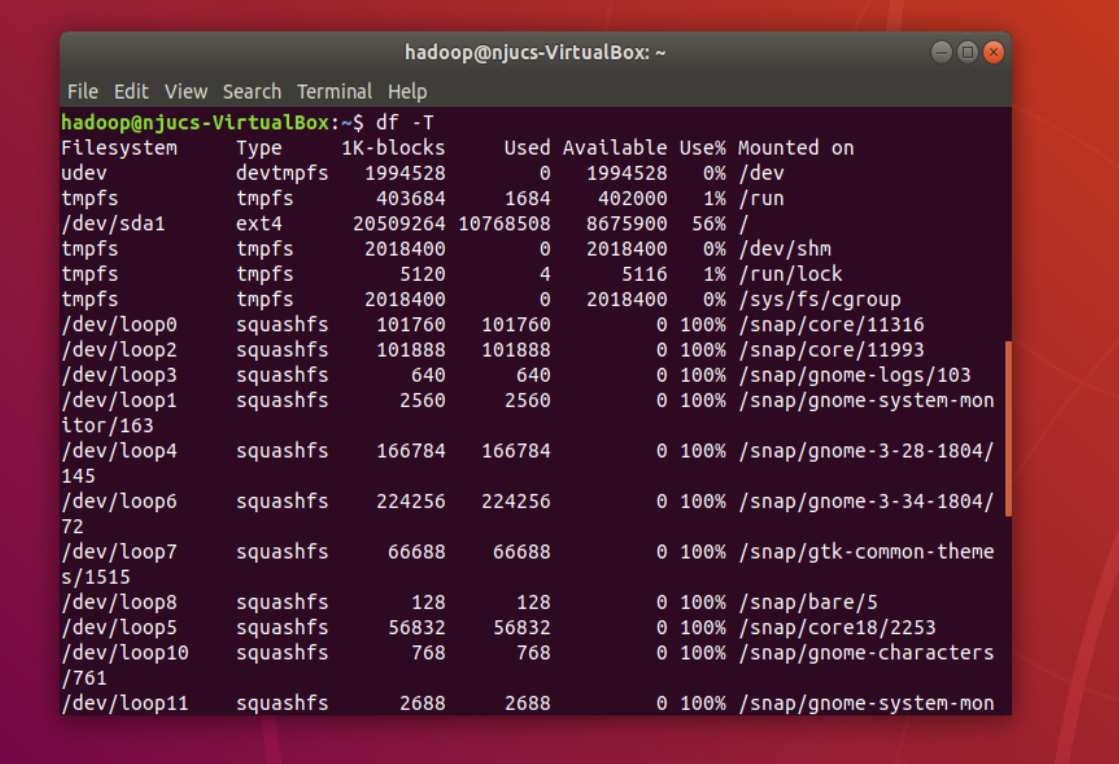Image resolution: width=1119 pixels, height=764 pixels.
Task: Open the Search menu
Action: tap(252, 92)
